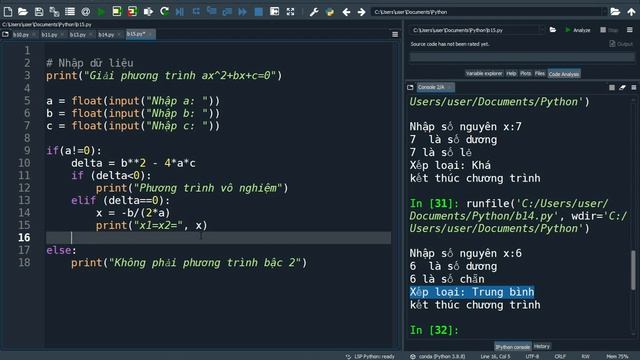Click Stop button in Code Analysis

(x=609, y=30)
